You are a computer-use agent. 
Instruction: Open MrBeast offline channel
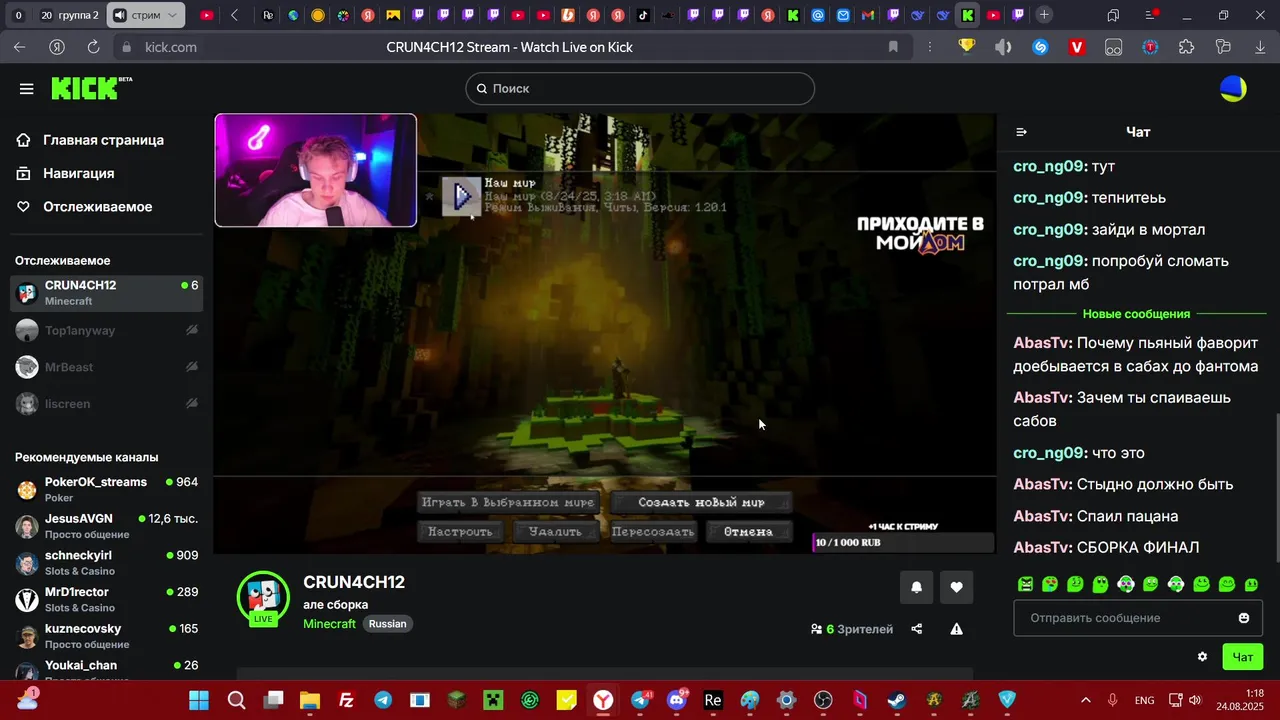(106, 367)
